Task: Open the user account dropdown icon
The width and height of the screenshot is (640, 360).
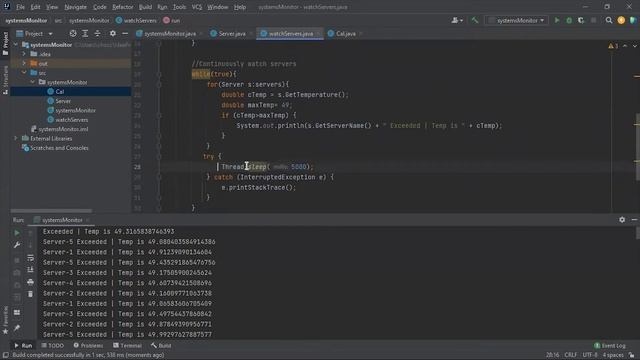Action: (457, 20)
